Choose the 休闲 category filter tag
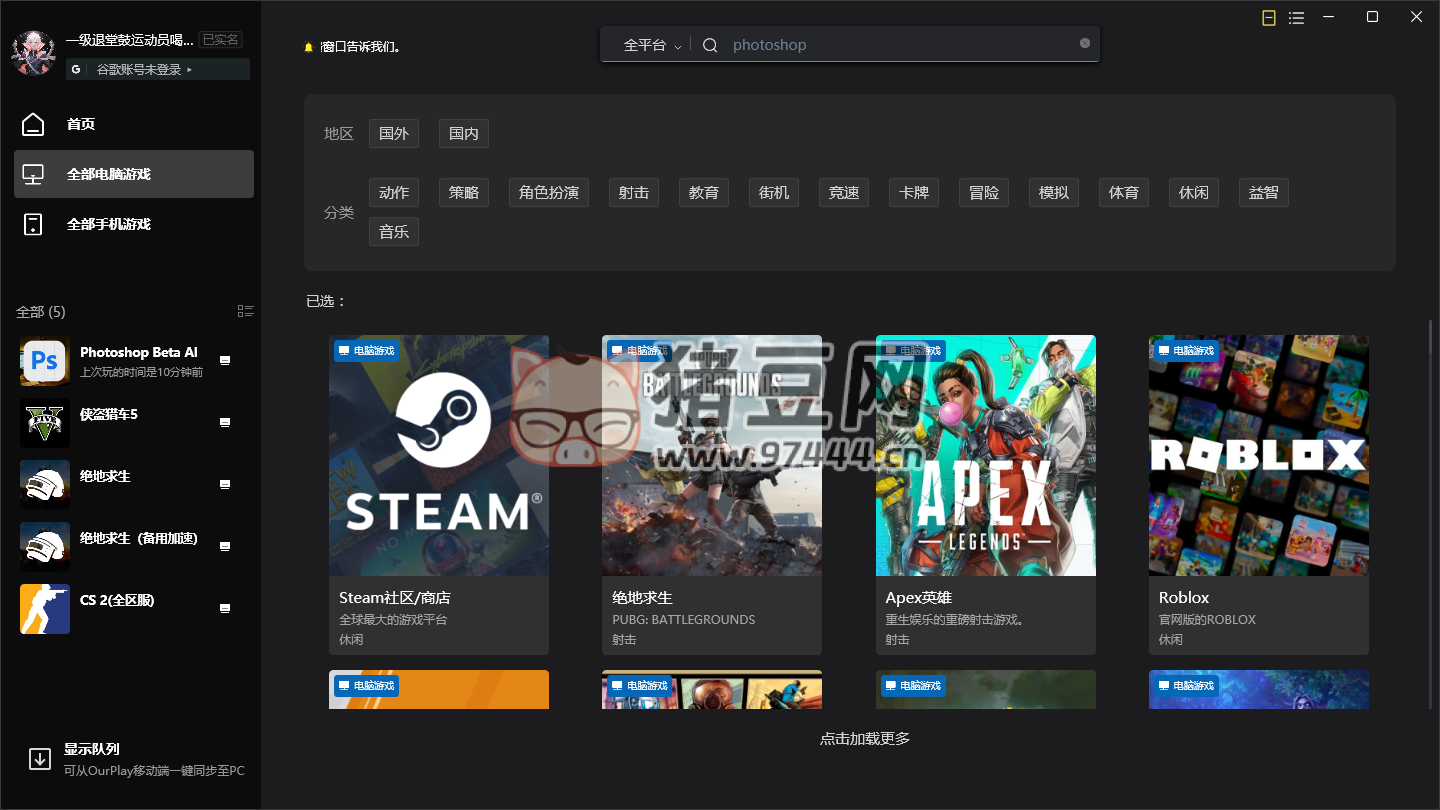The height and width of the screenshot is (810, 1440). point(1194,193)
